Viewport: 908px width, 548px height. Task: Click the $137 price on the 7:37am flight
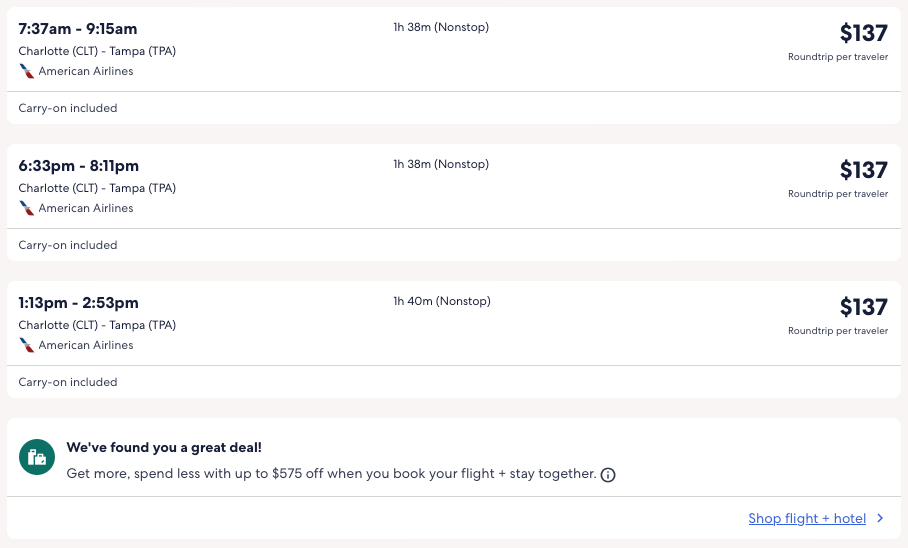tap(863, 34)
